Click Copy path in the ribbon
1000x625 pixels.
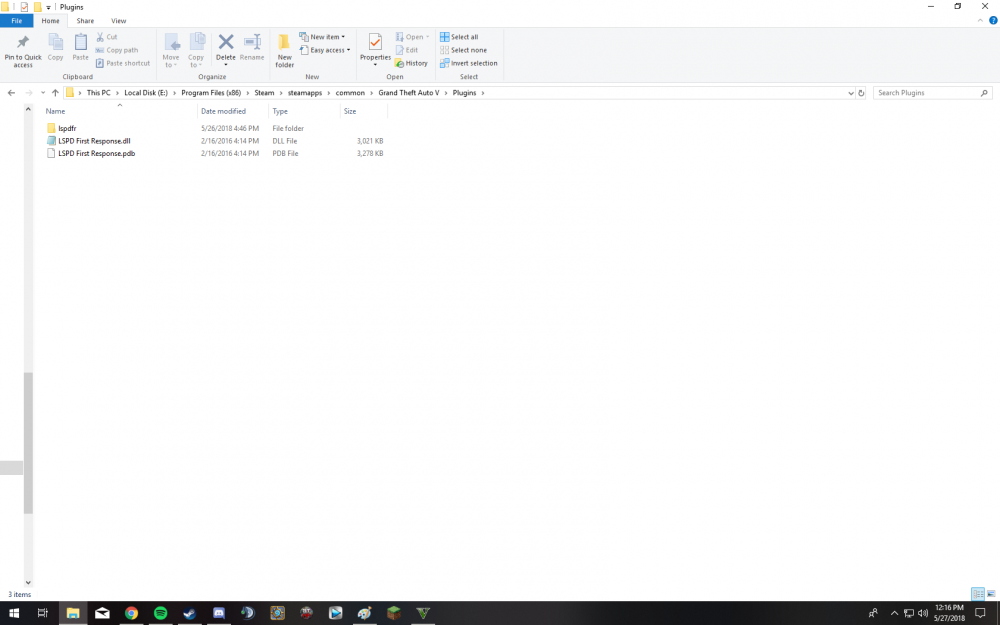117,50
